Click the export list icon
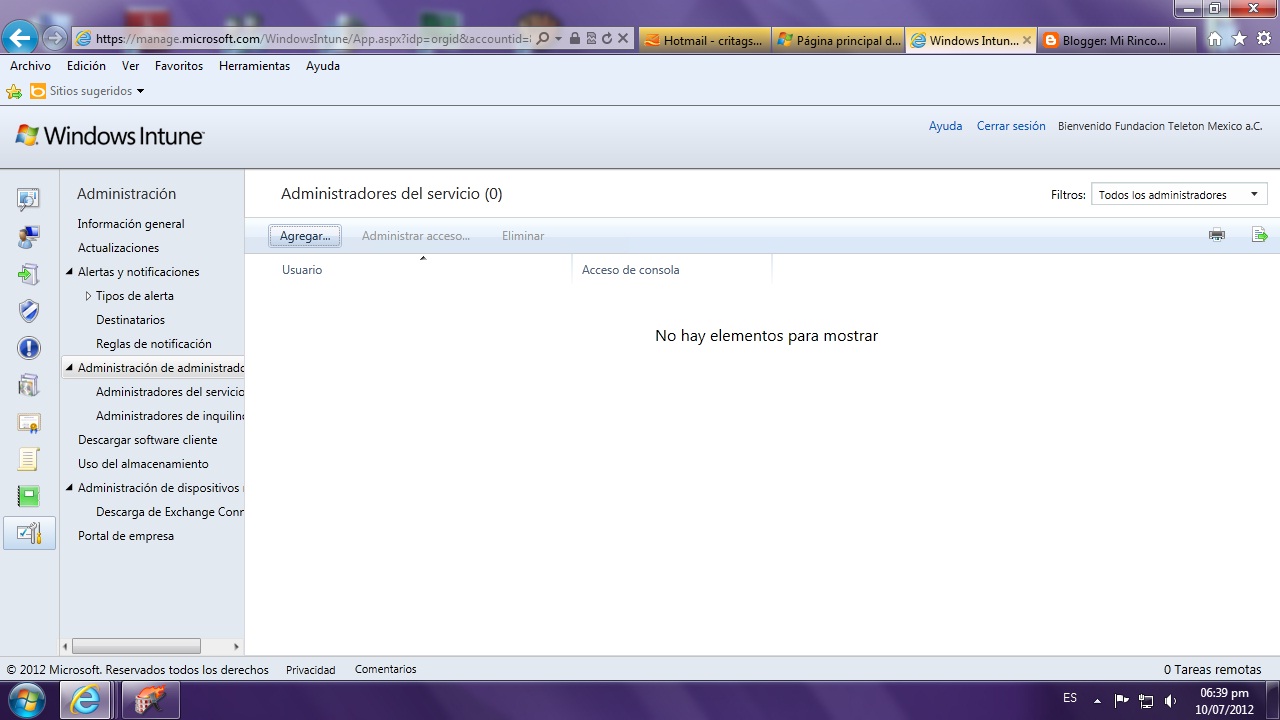This screenshot has height=720, width=1280. (x=1260, y=235)
